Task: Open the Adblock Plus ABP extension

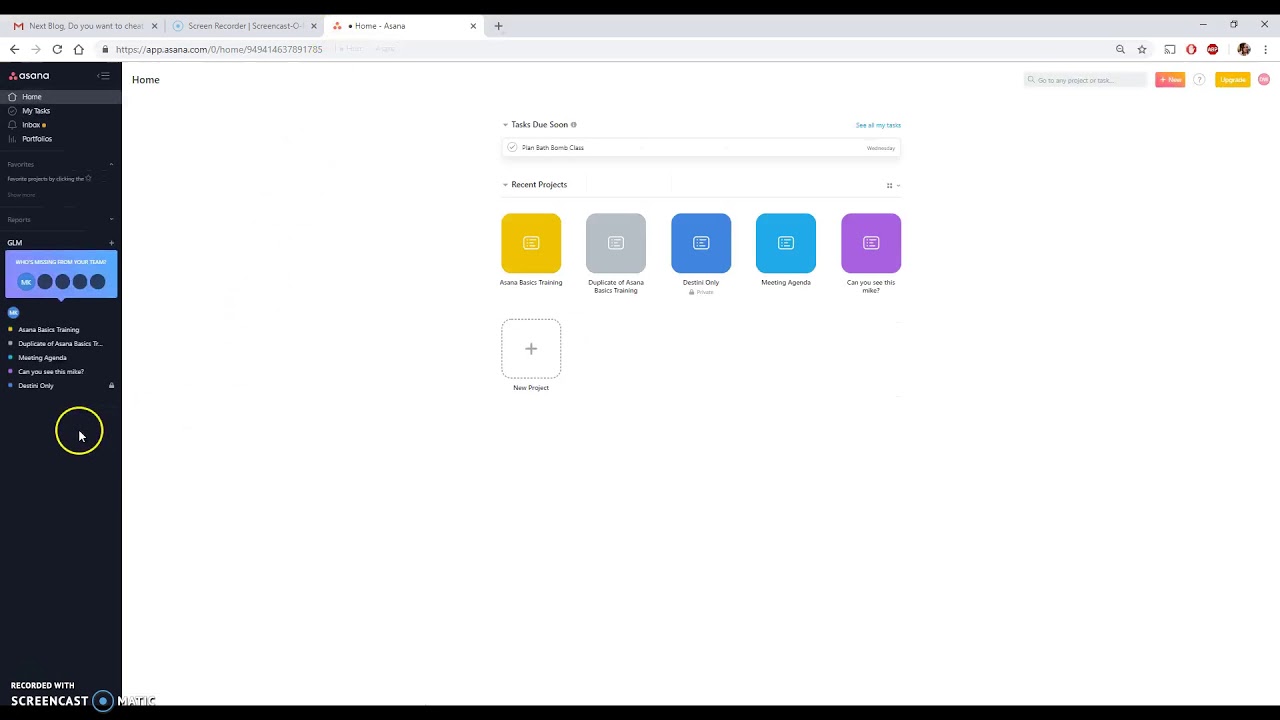Action: click(1213, 49)
